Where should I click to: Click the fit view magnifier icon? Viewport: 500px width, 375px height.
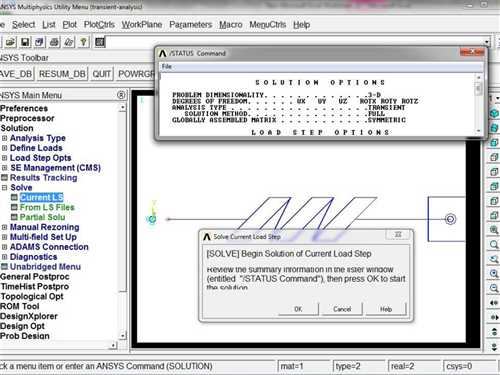point(494,230)
